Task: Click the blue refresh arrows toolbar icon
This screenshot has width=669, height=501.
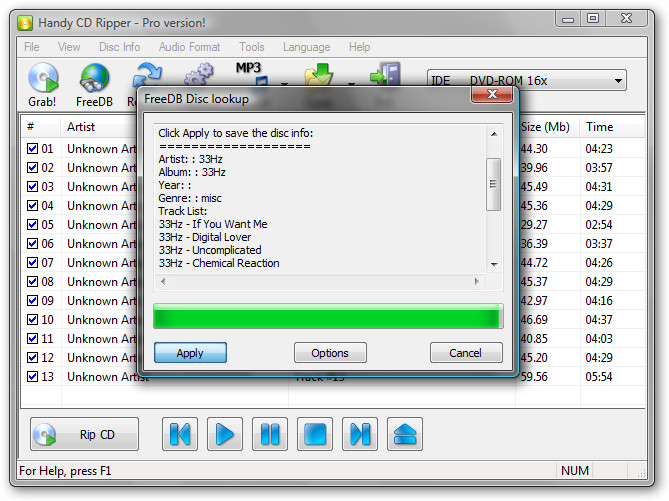Action: click(146, 75)
